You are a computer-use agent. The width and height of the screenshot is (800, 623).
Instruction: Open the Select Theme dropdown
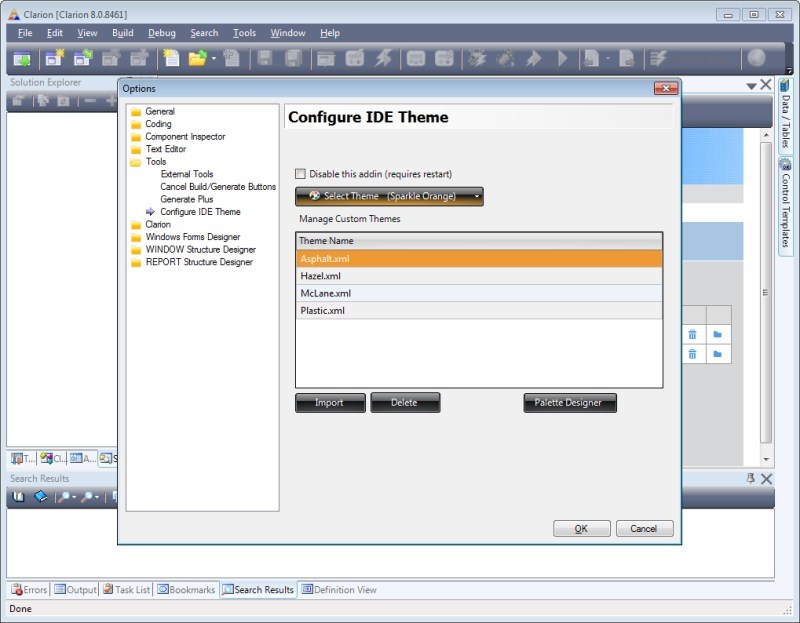389,196
